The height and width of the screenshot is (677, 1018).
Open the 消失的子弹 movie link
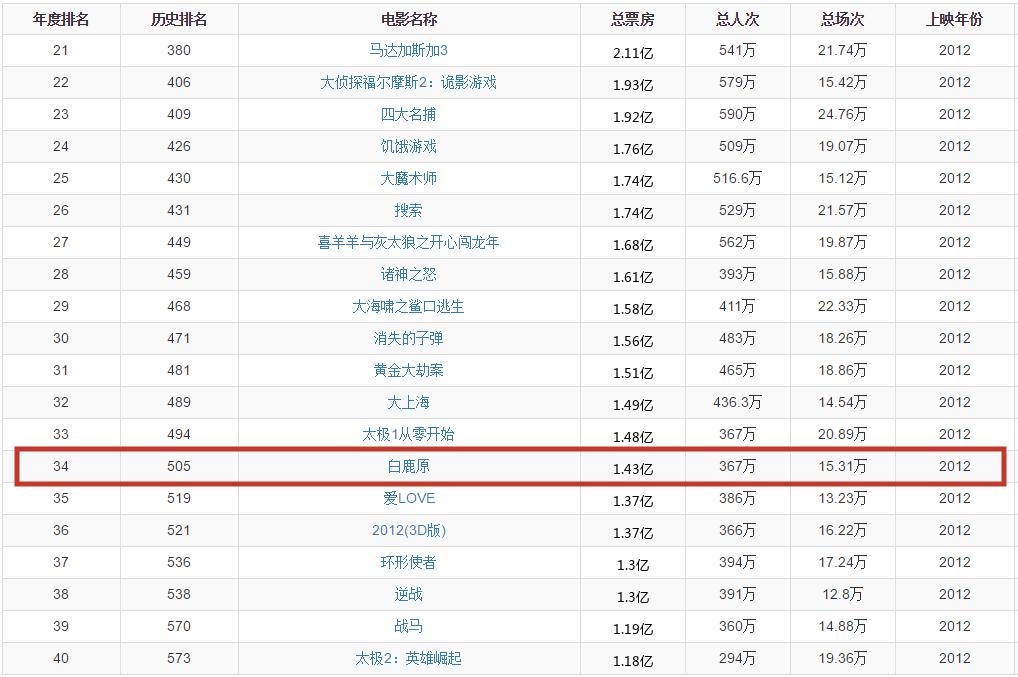408,338
